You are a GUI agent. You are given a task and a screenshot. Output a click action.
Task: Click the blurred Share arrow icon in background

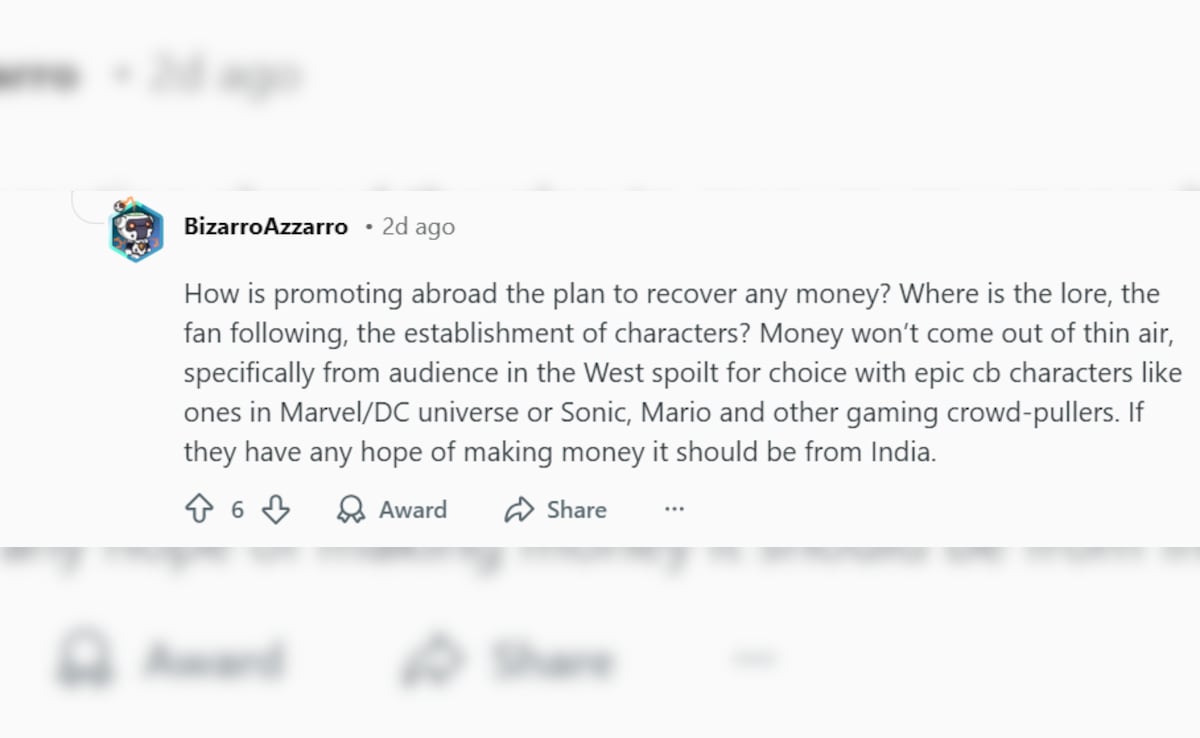pos(431,661)
